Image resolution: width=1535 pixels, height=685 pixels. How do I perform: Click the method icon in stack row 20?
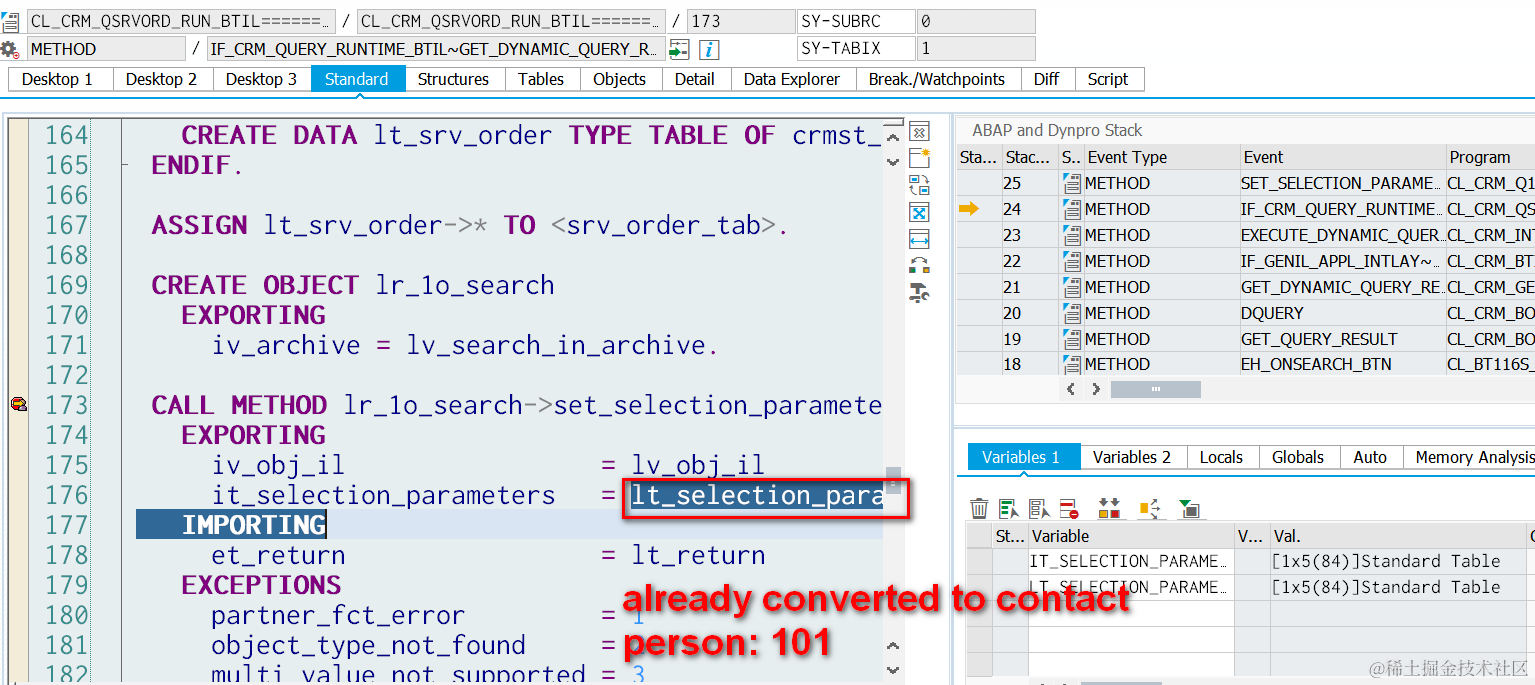tap(1071, 313)
